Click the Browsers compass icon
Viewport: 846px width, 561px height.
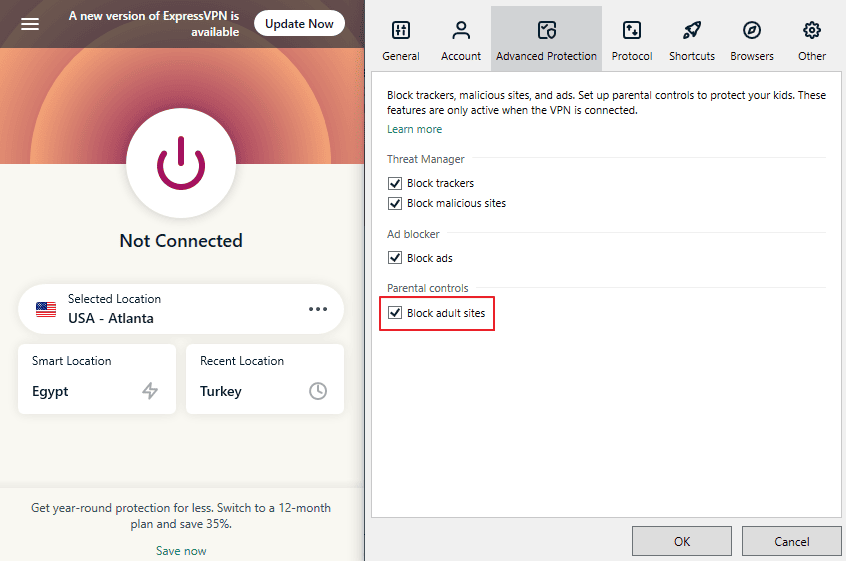click(752, 30)
